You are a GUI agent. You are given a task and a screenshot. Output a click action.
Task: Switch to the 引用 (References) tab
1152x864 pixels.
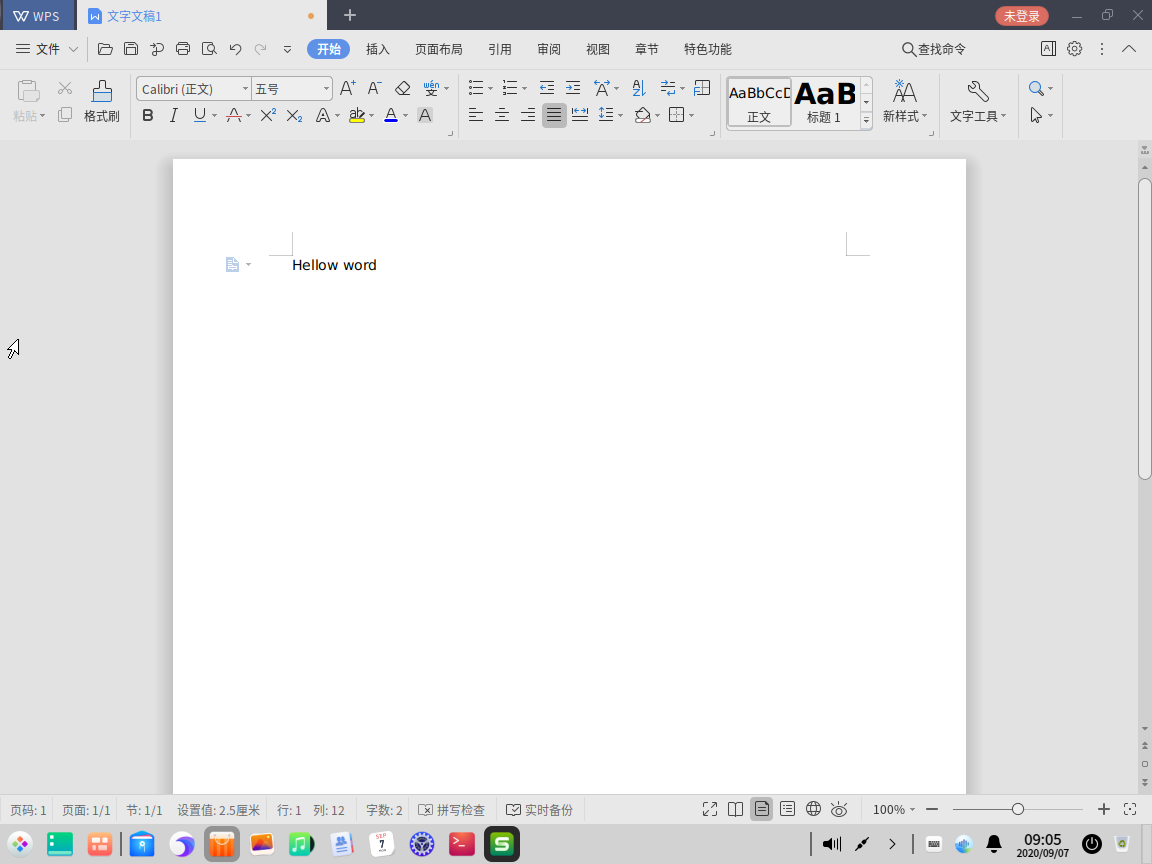[x=500, y=49]
